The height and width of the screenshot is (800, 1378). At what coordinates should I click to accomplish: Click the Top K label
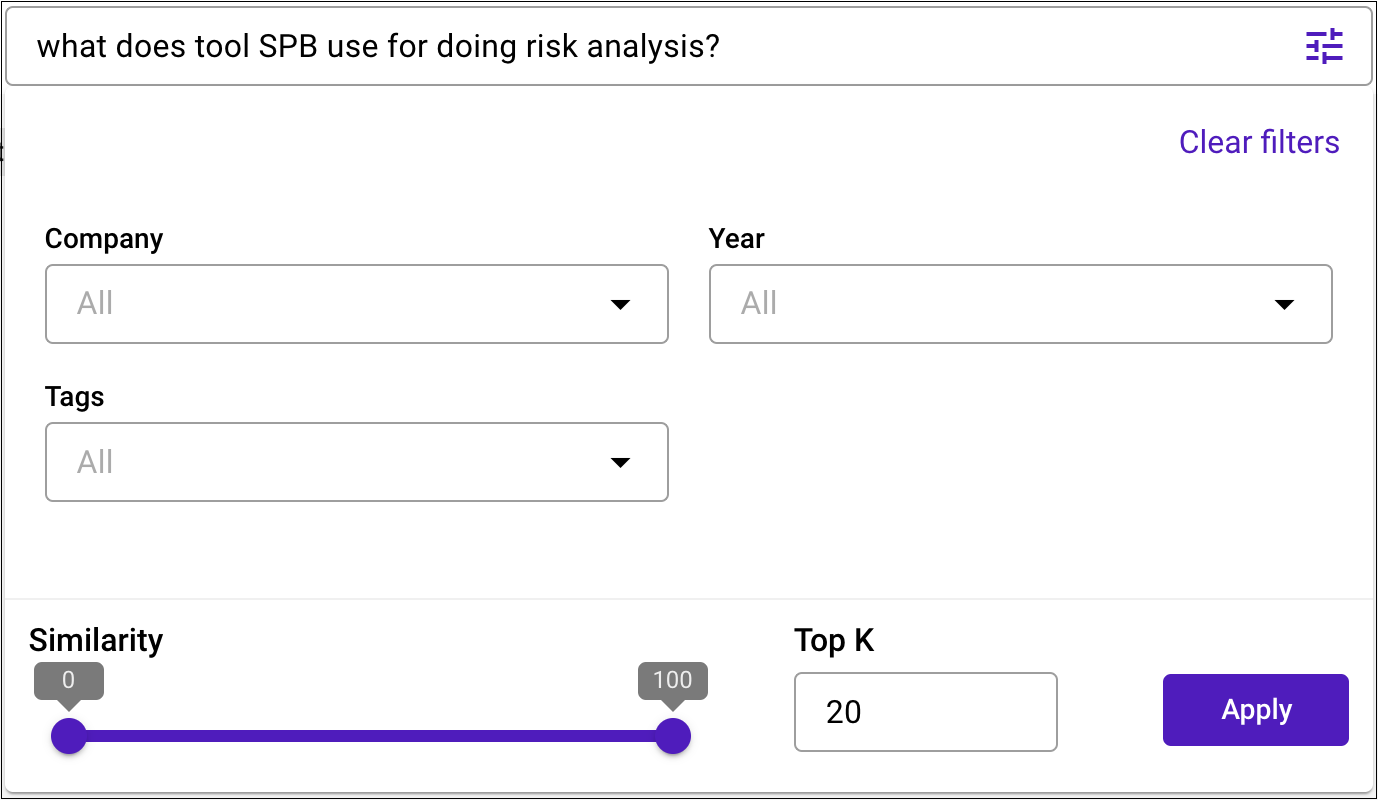click(834, 640)
